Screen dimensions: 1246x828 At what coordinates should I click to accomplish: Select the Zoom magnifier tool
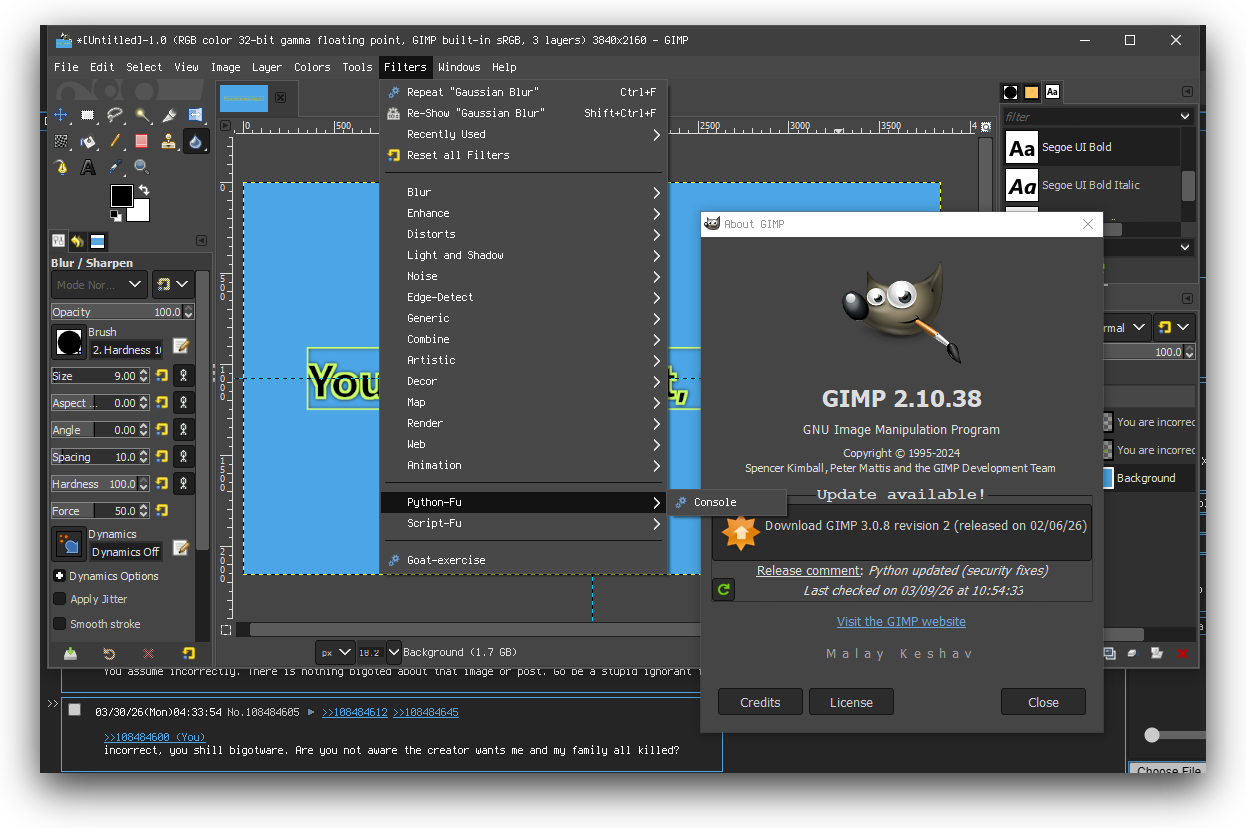142,167
